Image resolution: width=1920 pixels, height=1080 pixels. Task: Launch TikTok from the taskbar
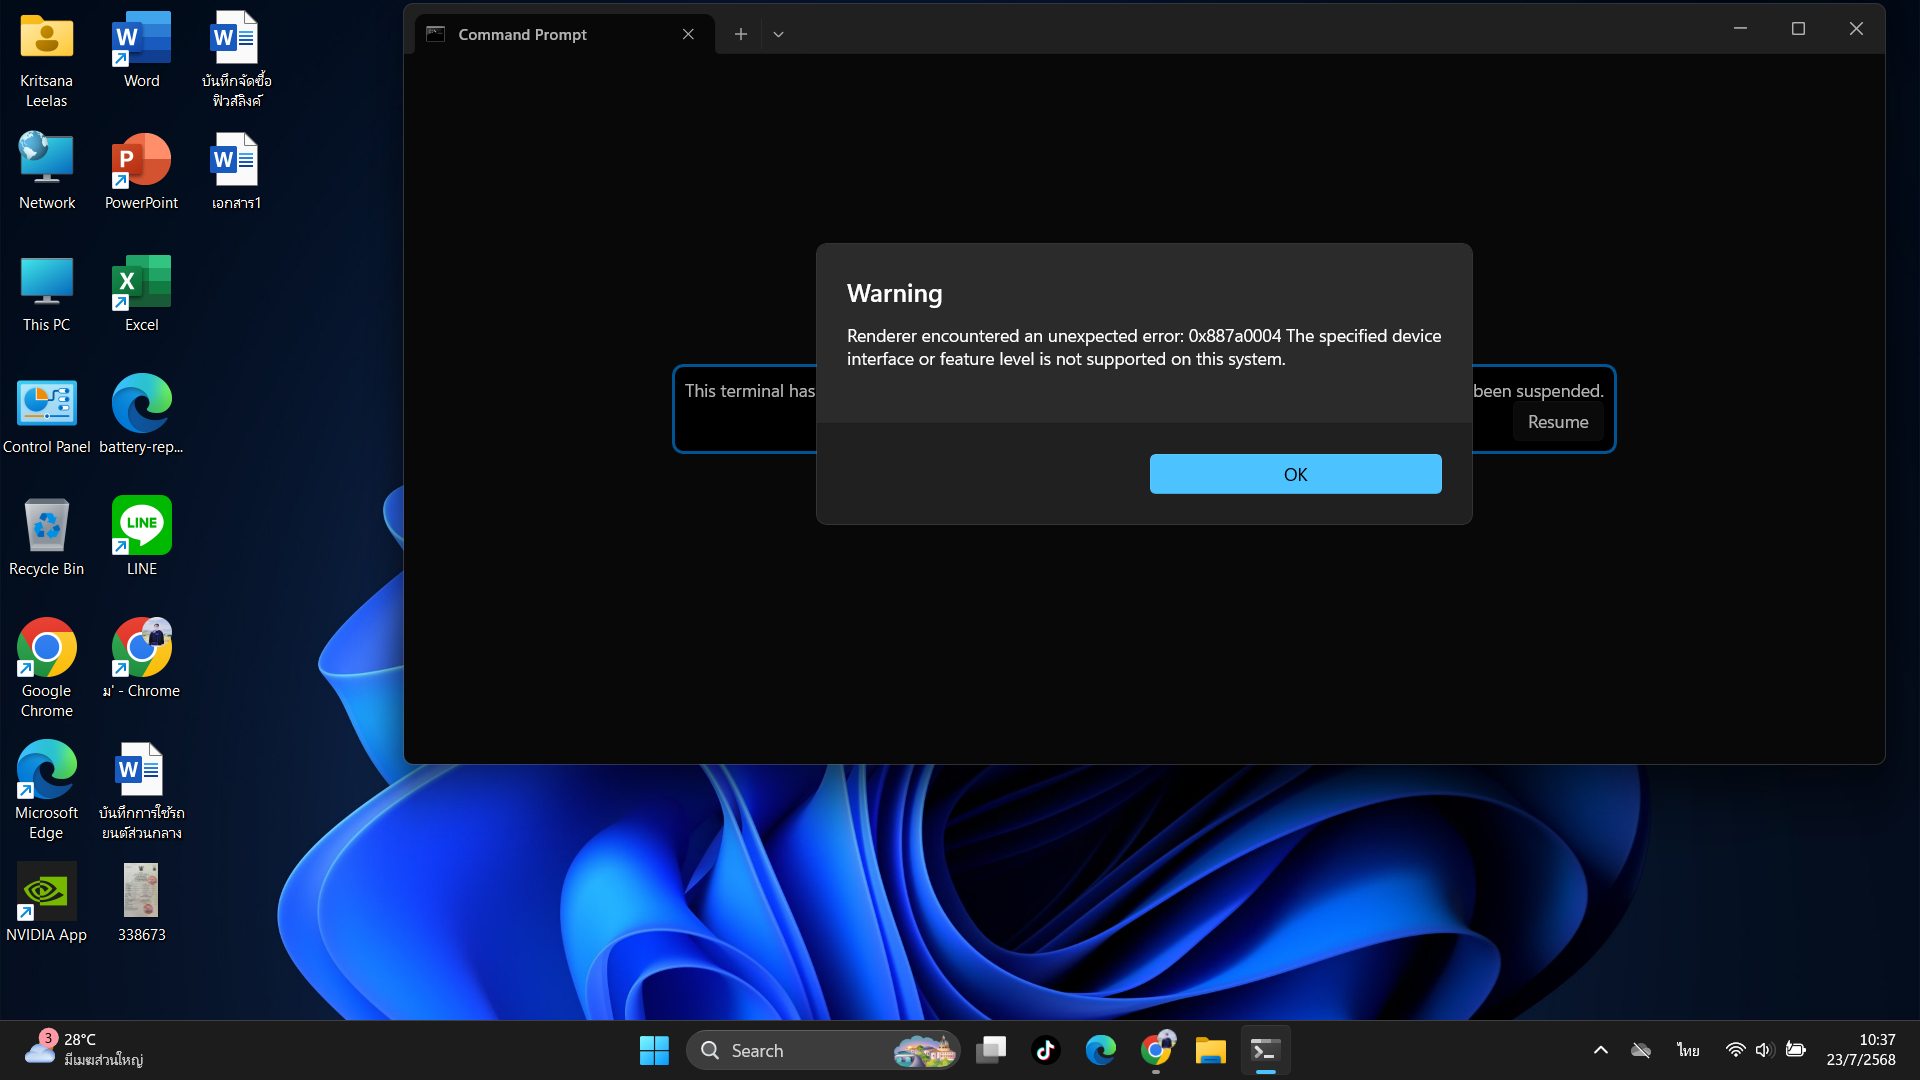coord(1046,1050)
